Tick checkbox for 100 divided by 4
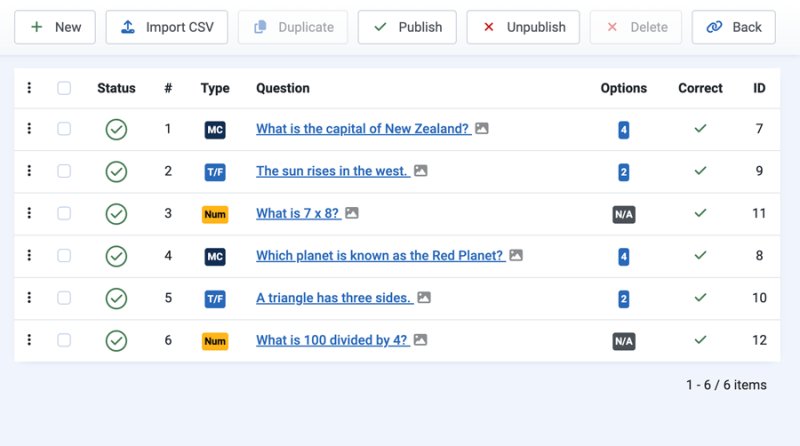 coord(64,340)
